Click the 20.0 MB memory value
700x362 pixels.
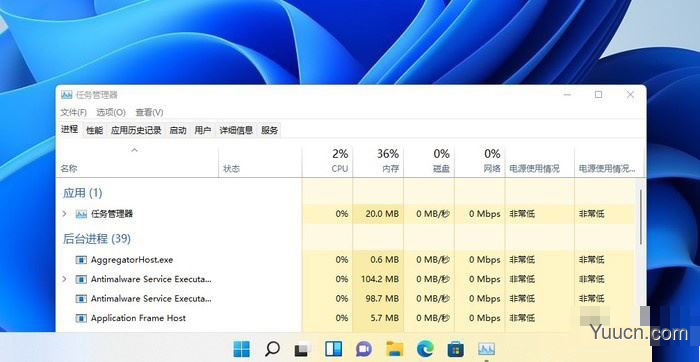click(382, 214)
